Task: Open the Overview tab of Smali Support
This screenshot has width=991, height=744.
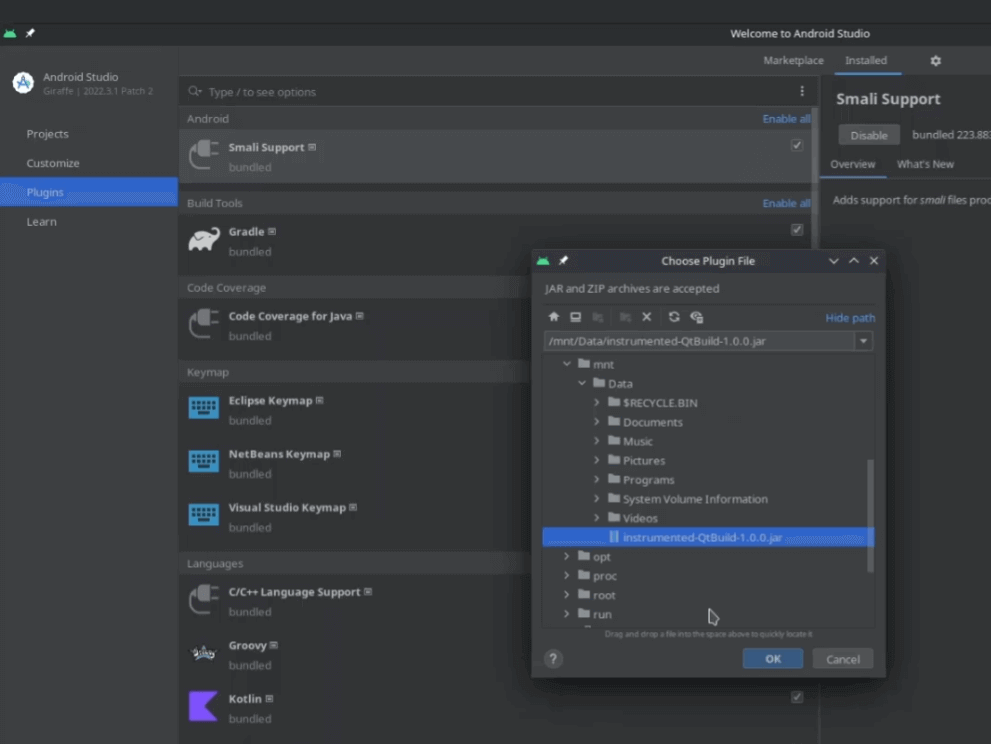Action: (853, 164)
